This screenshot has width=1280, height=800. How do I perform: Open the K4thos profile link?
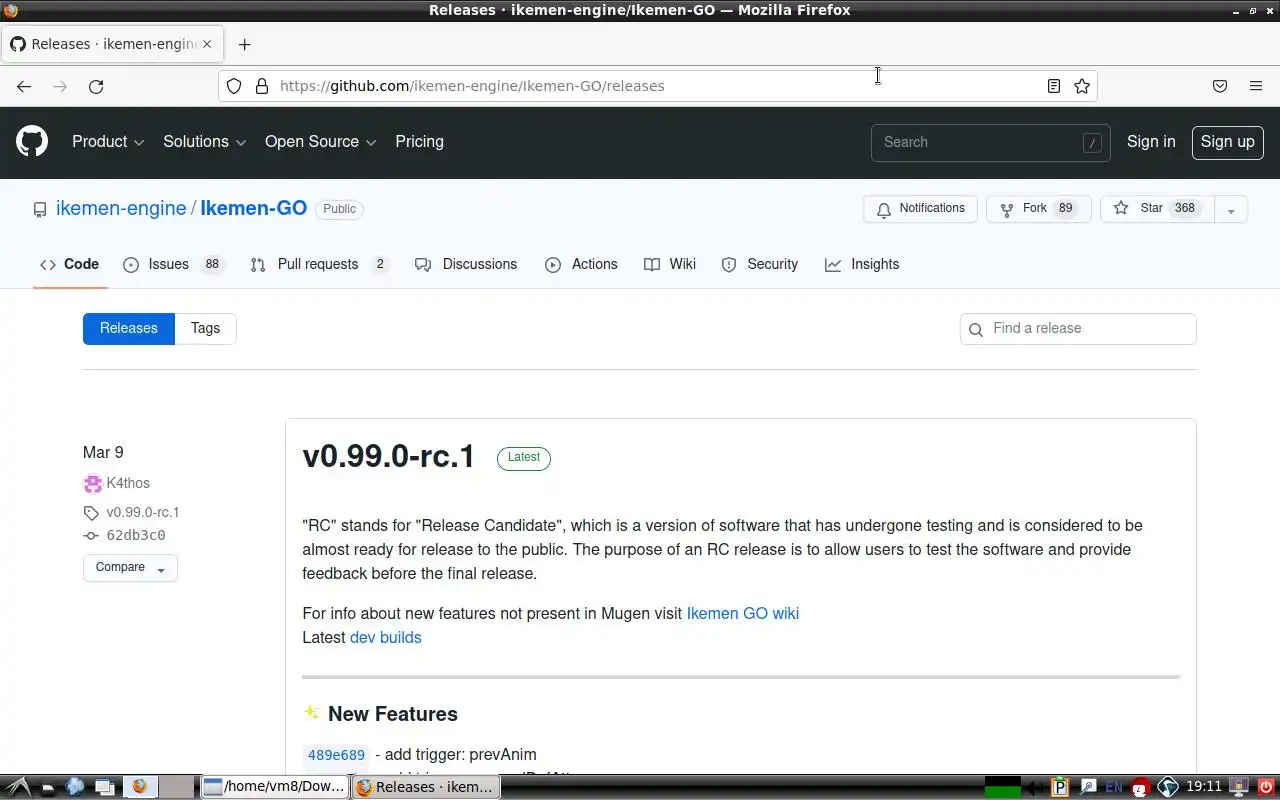(x=128, y=484)
